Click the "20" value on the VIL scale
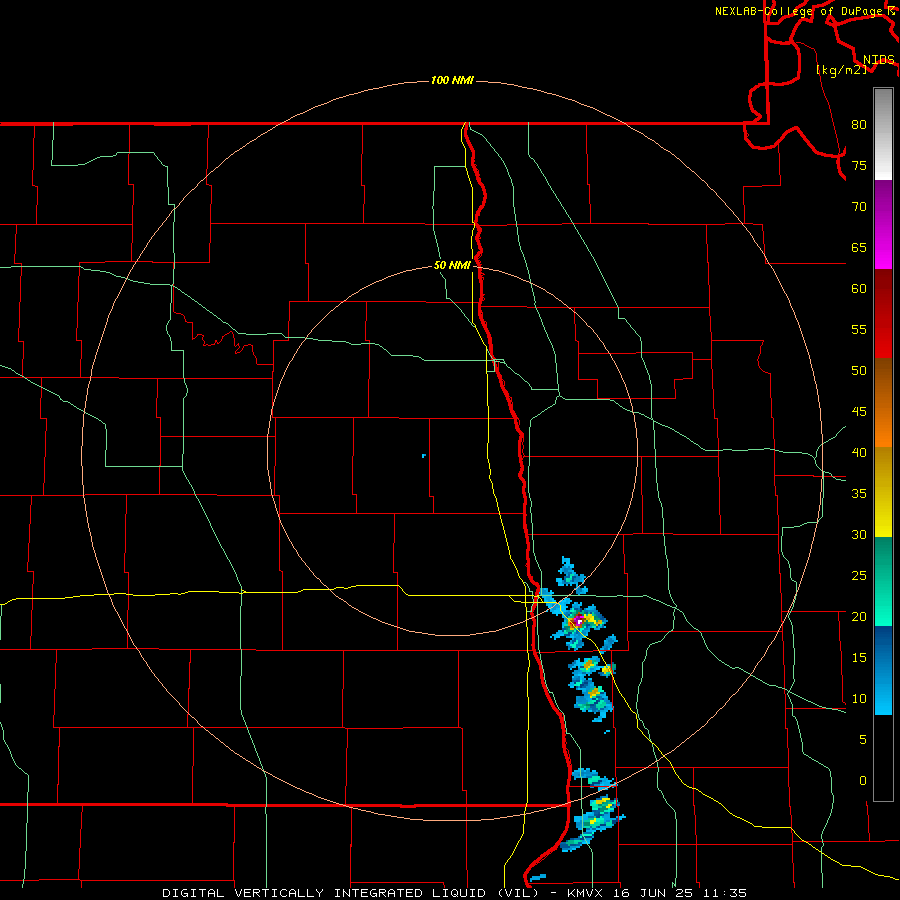This screenshot has height=900, width=900. point(859,616)
